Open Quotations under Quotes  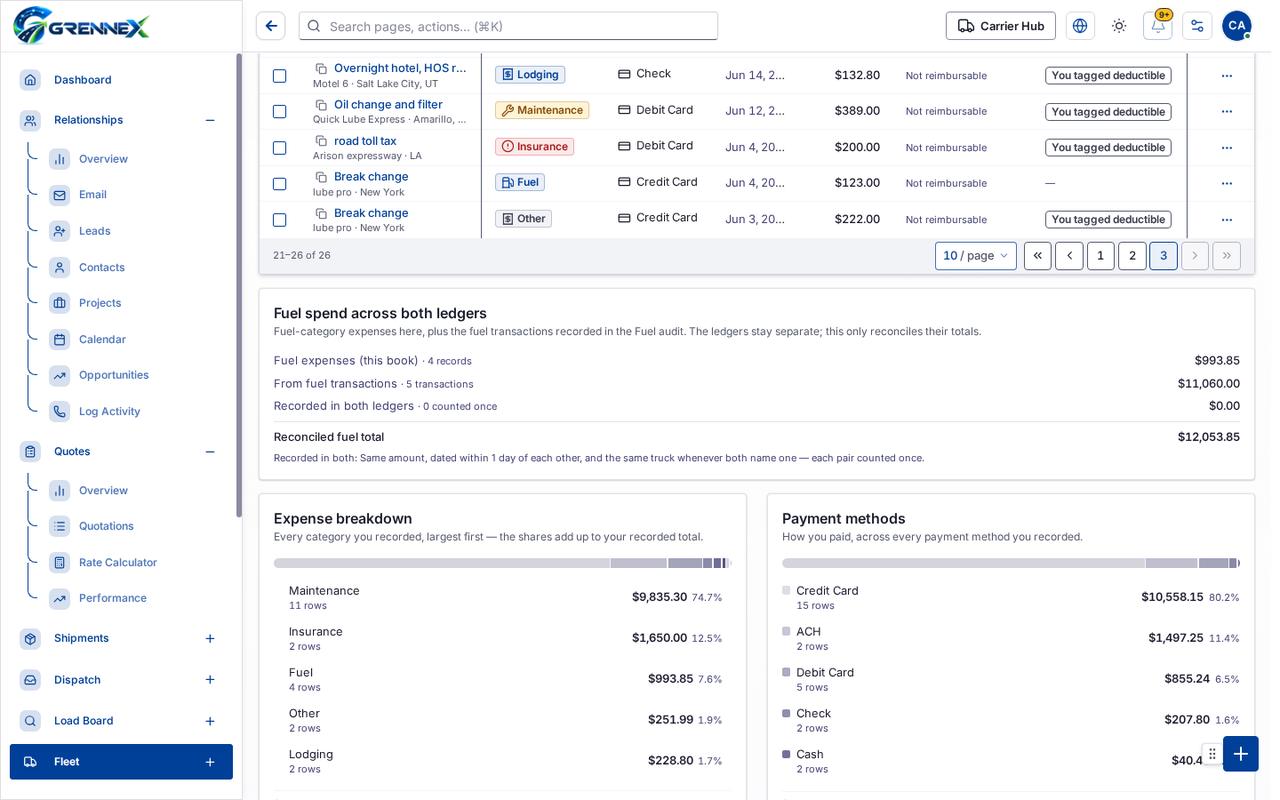click(x=106, y=526)
